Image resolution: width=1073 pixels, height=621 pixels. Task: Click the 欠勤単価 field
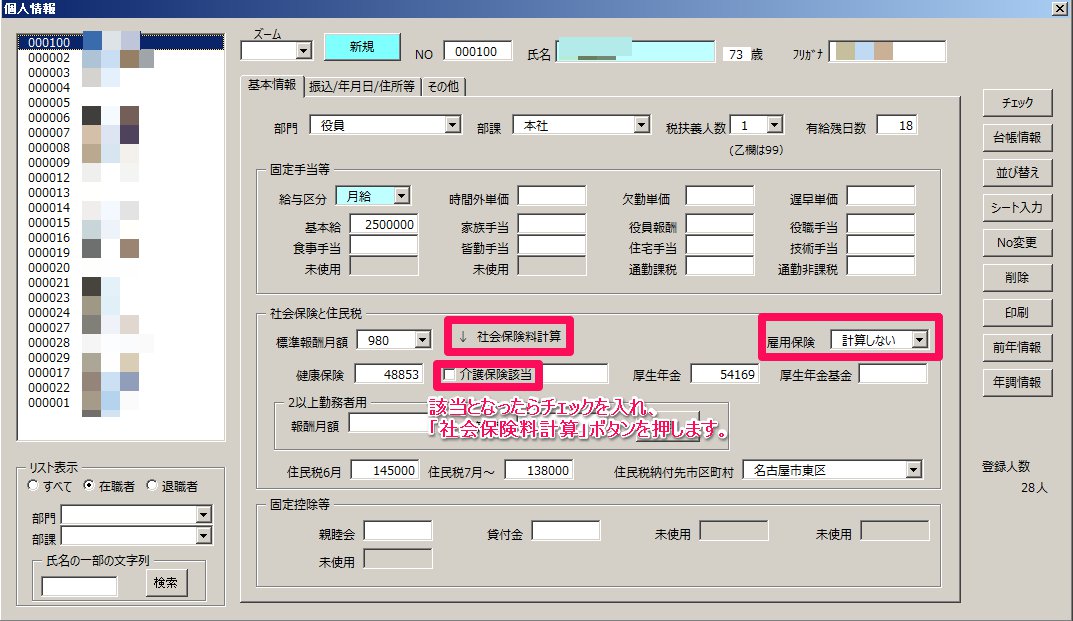coord(720,196)
